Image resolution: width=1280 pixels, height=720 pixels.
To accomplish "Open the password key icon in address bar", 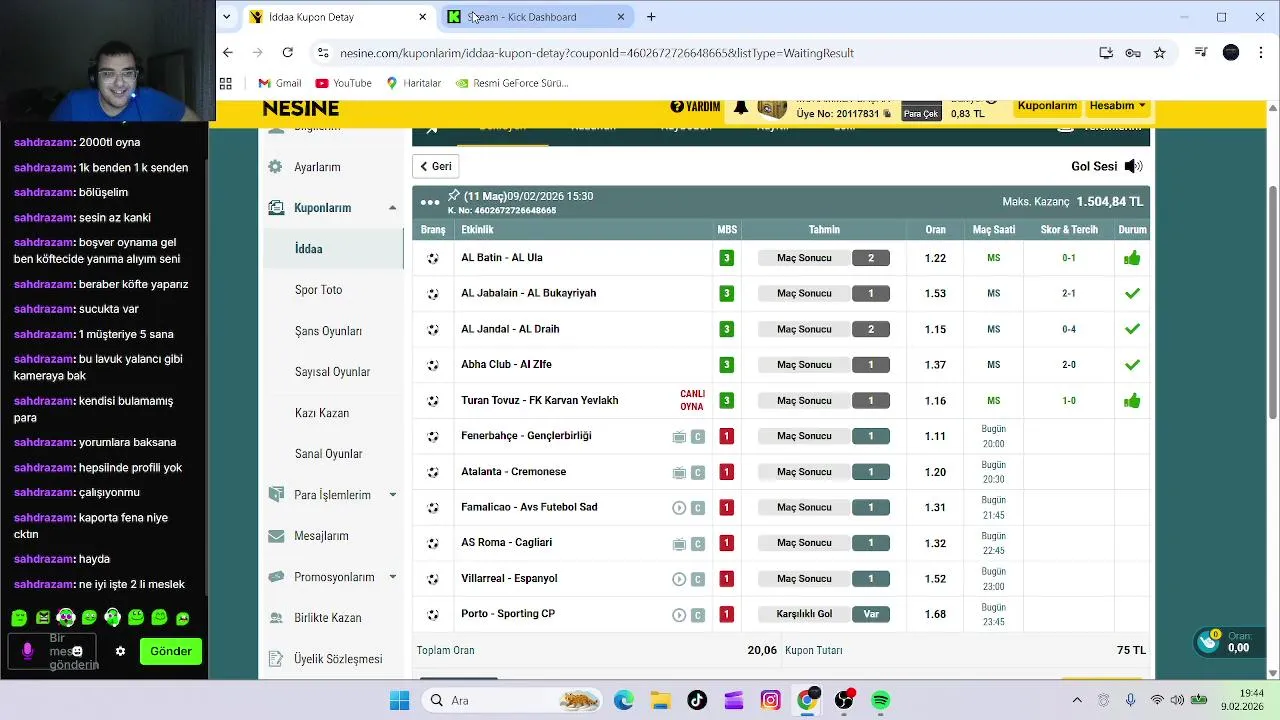I will (x=1133, y=53).
